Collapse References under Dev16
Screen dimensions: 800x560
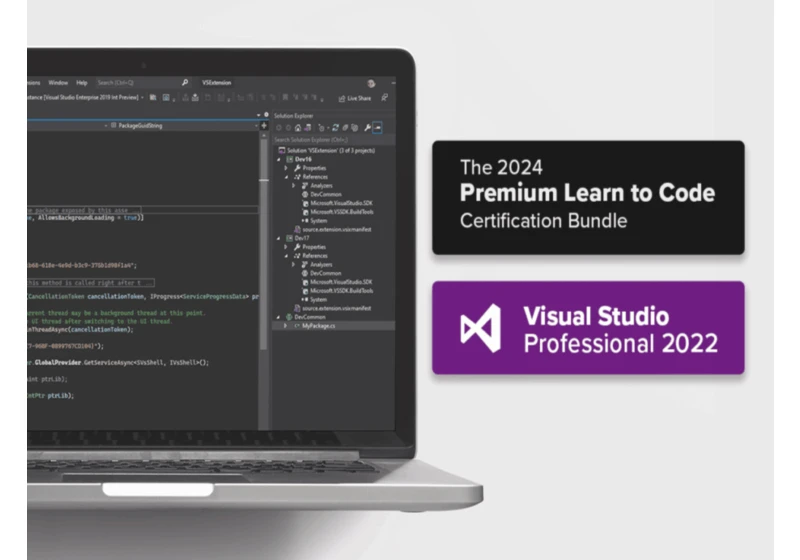(286, 177)
